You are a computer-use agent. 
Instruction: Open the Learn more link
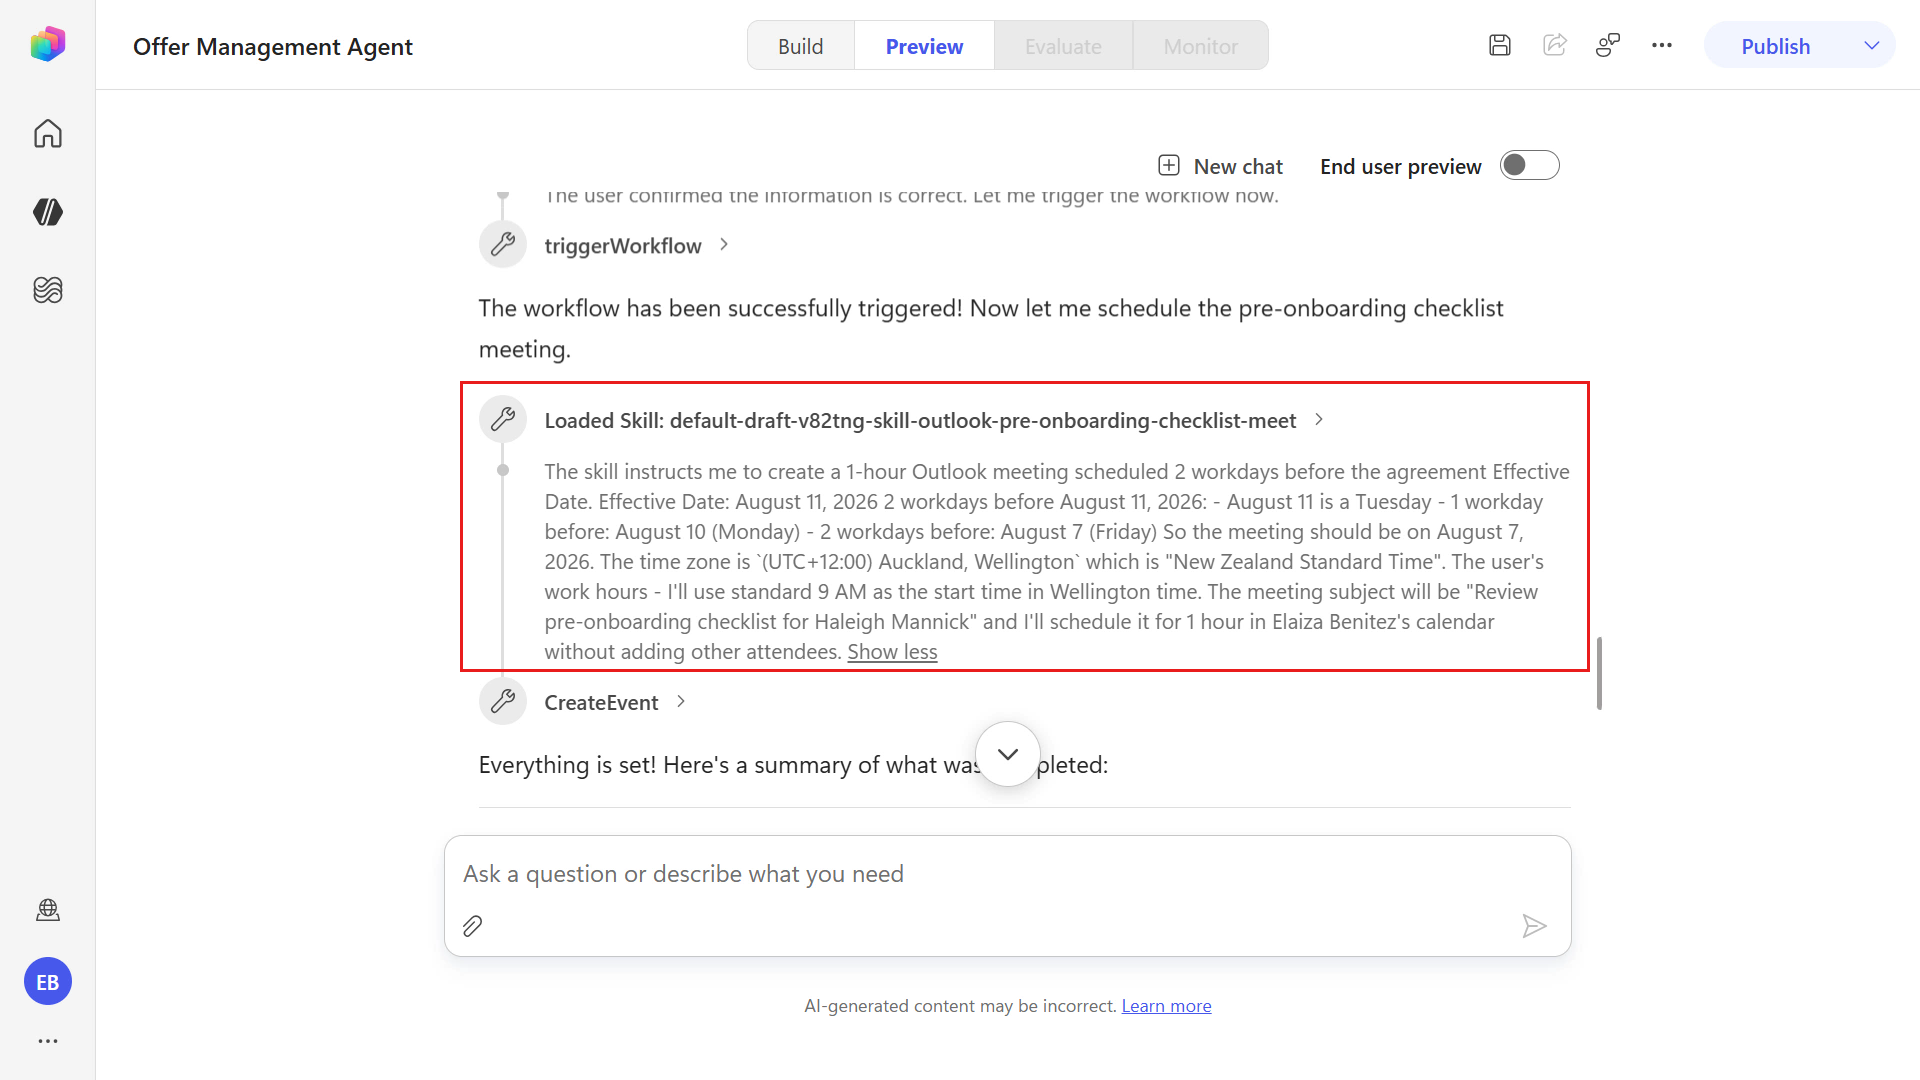1166,1006
